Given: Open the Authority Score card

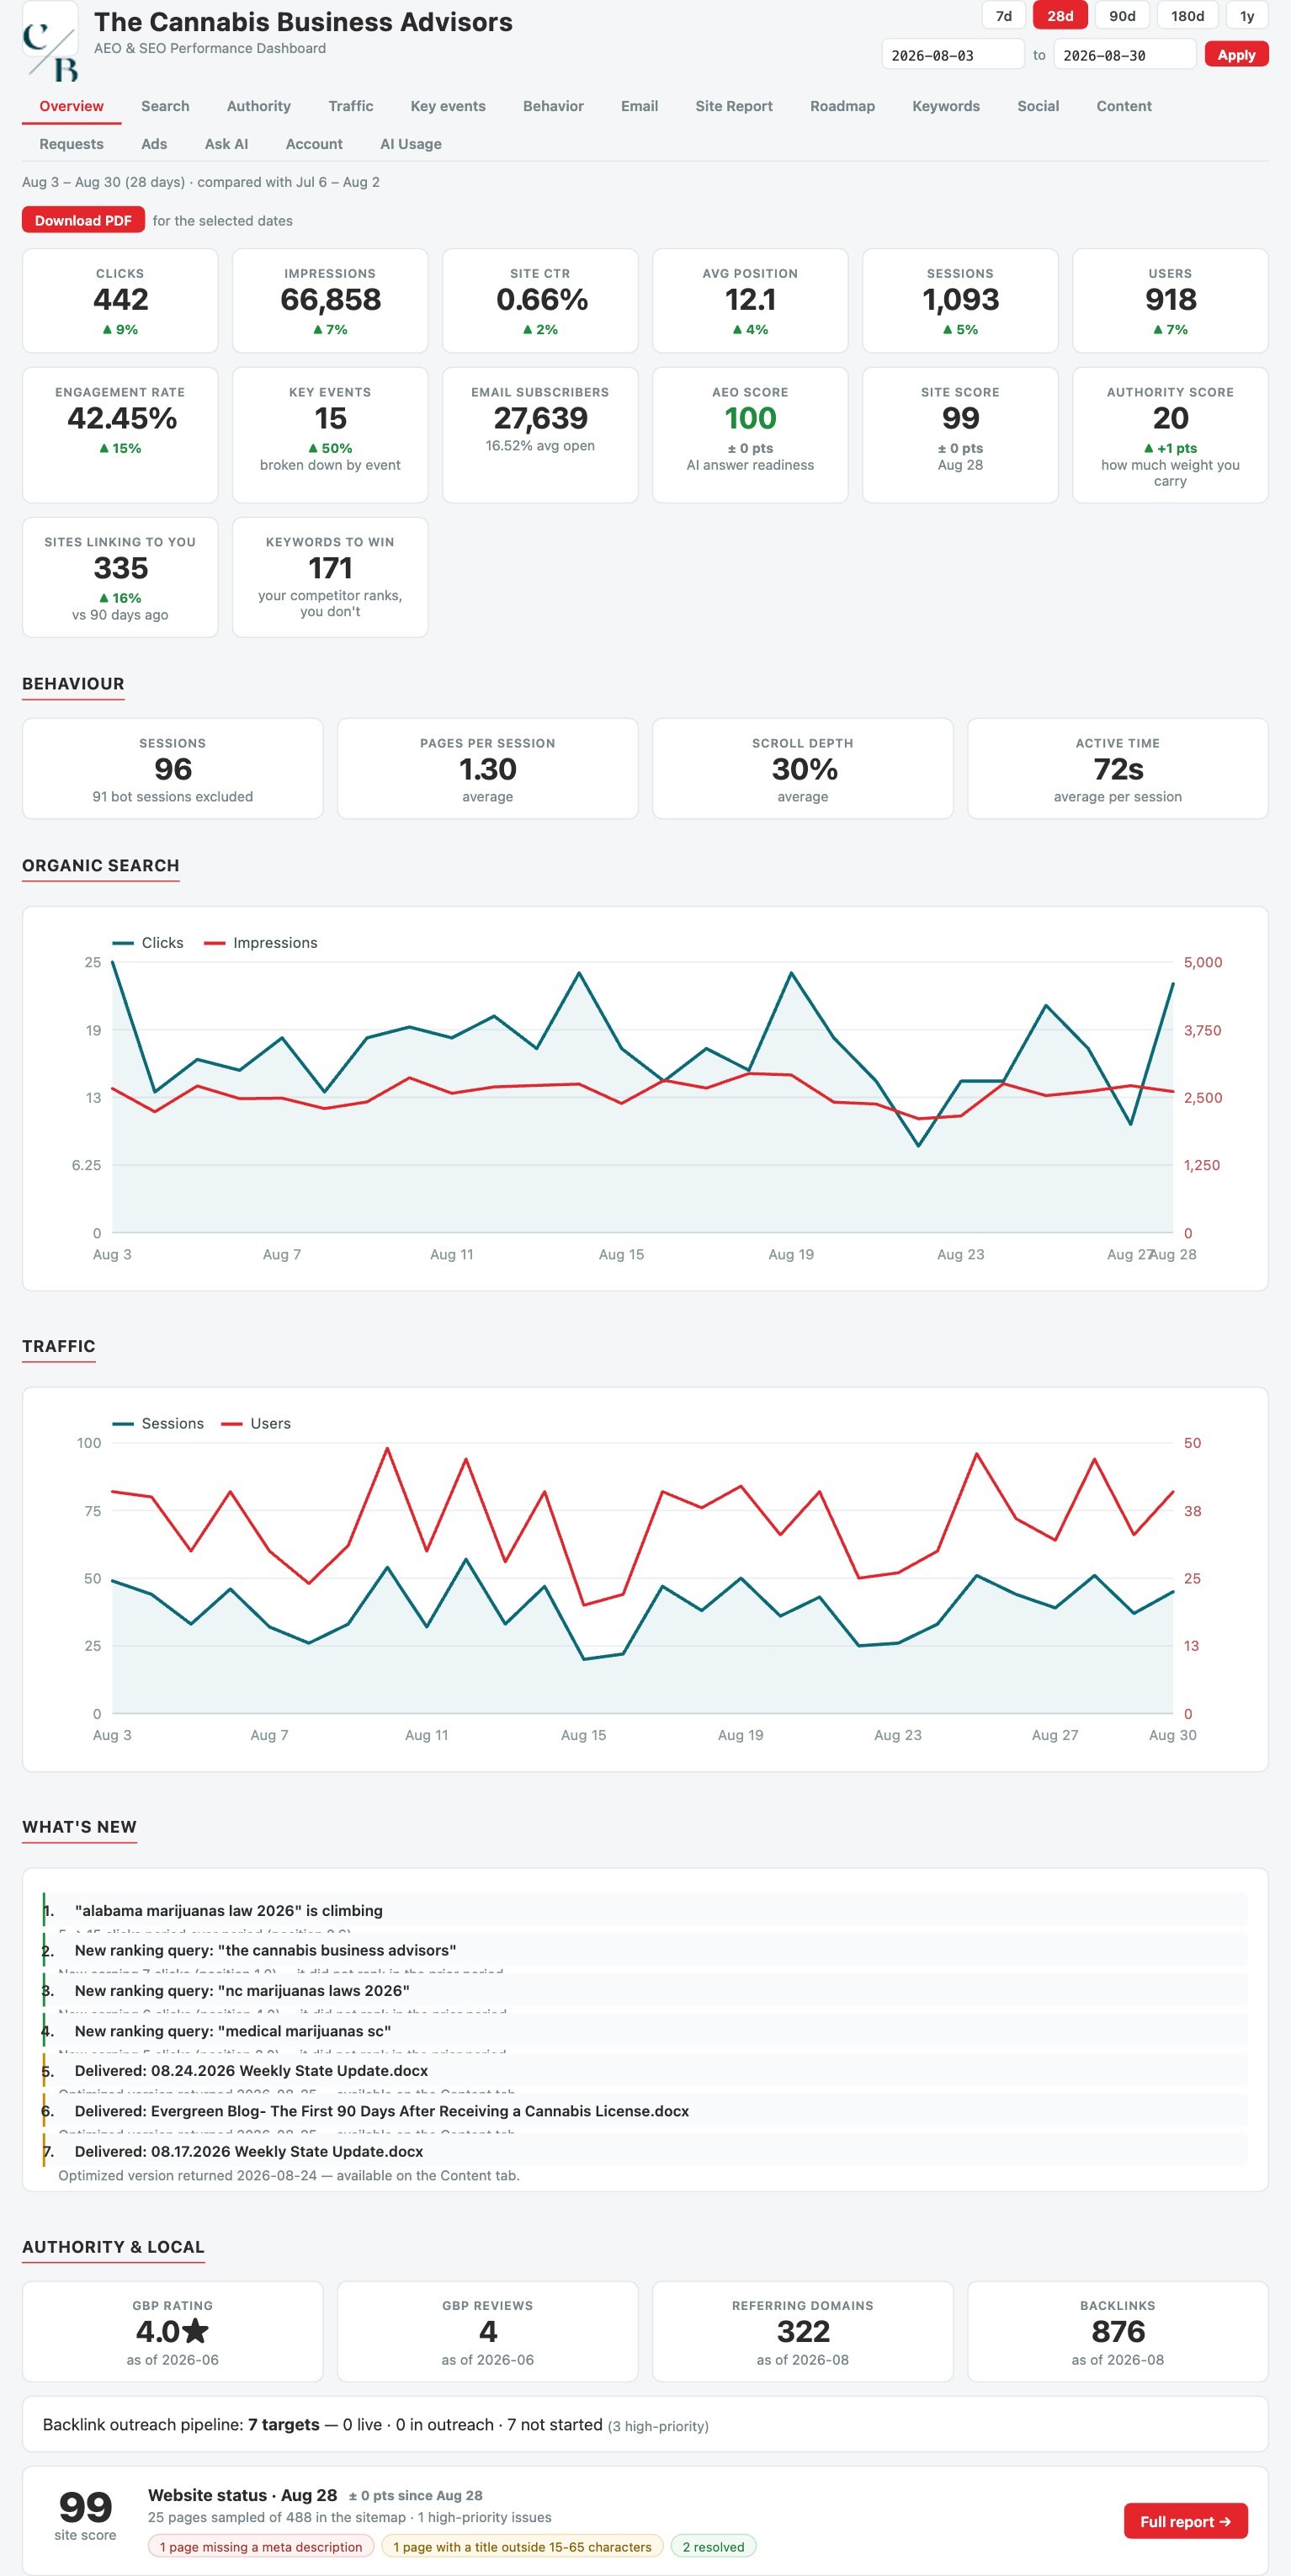Looking at the screenshot, I should [1170, 435].
